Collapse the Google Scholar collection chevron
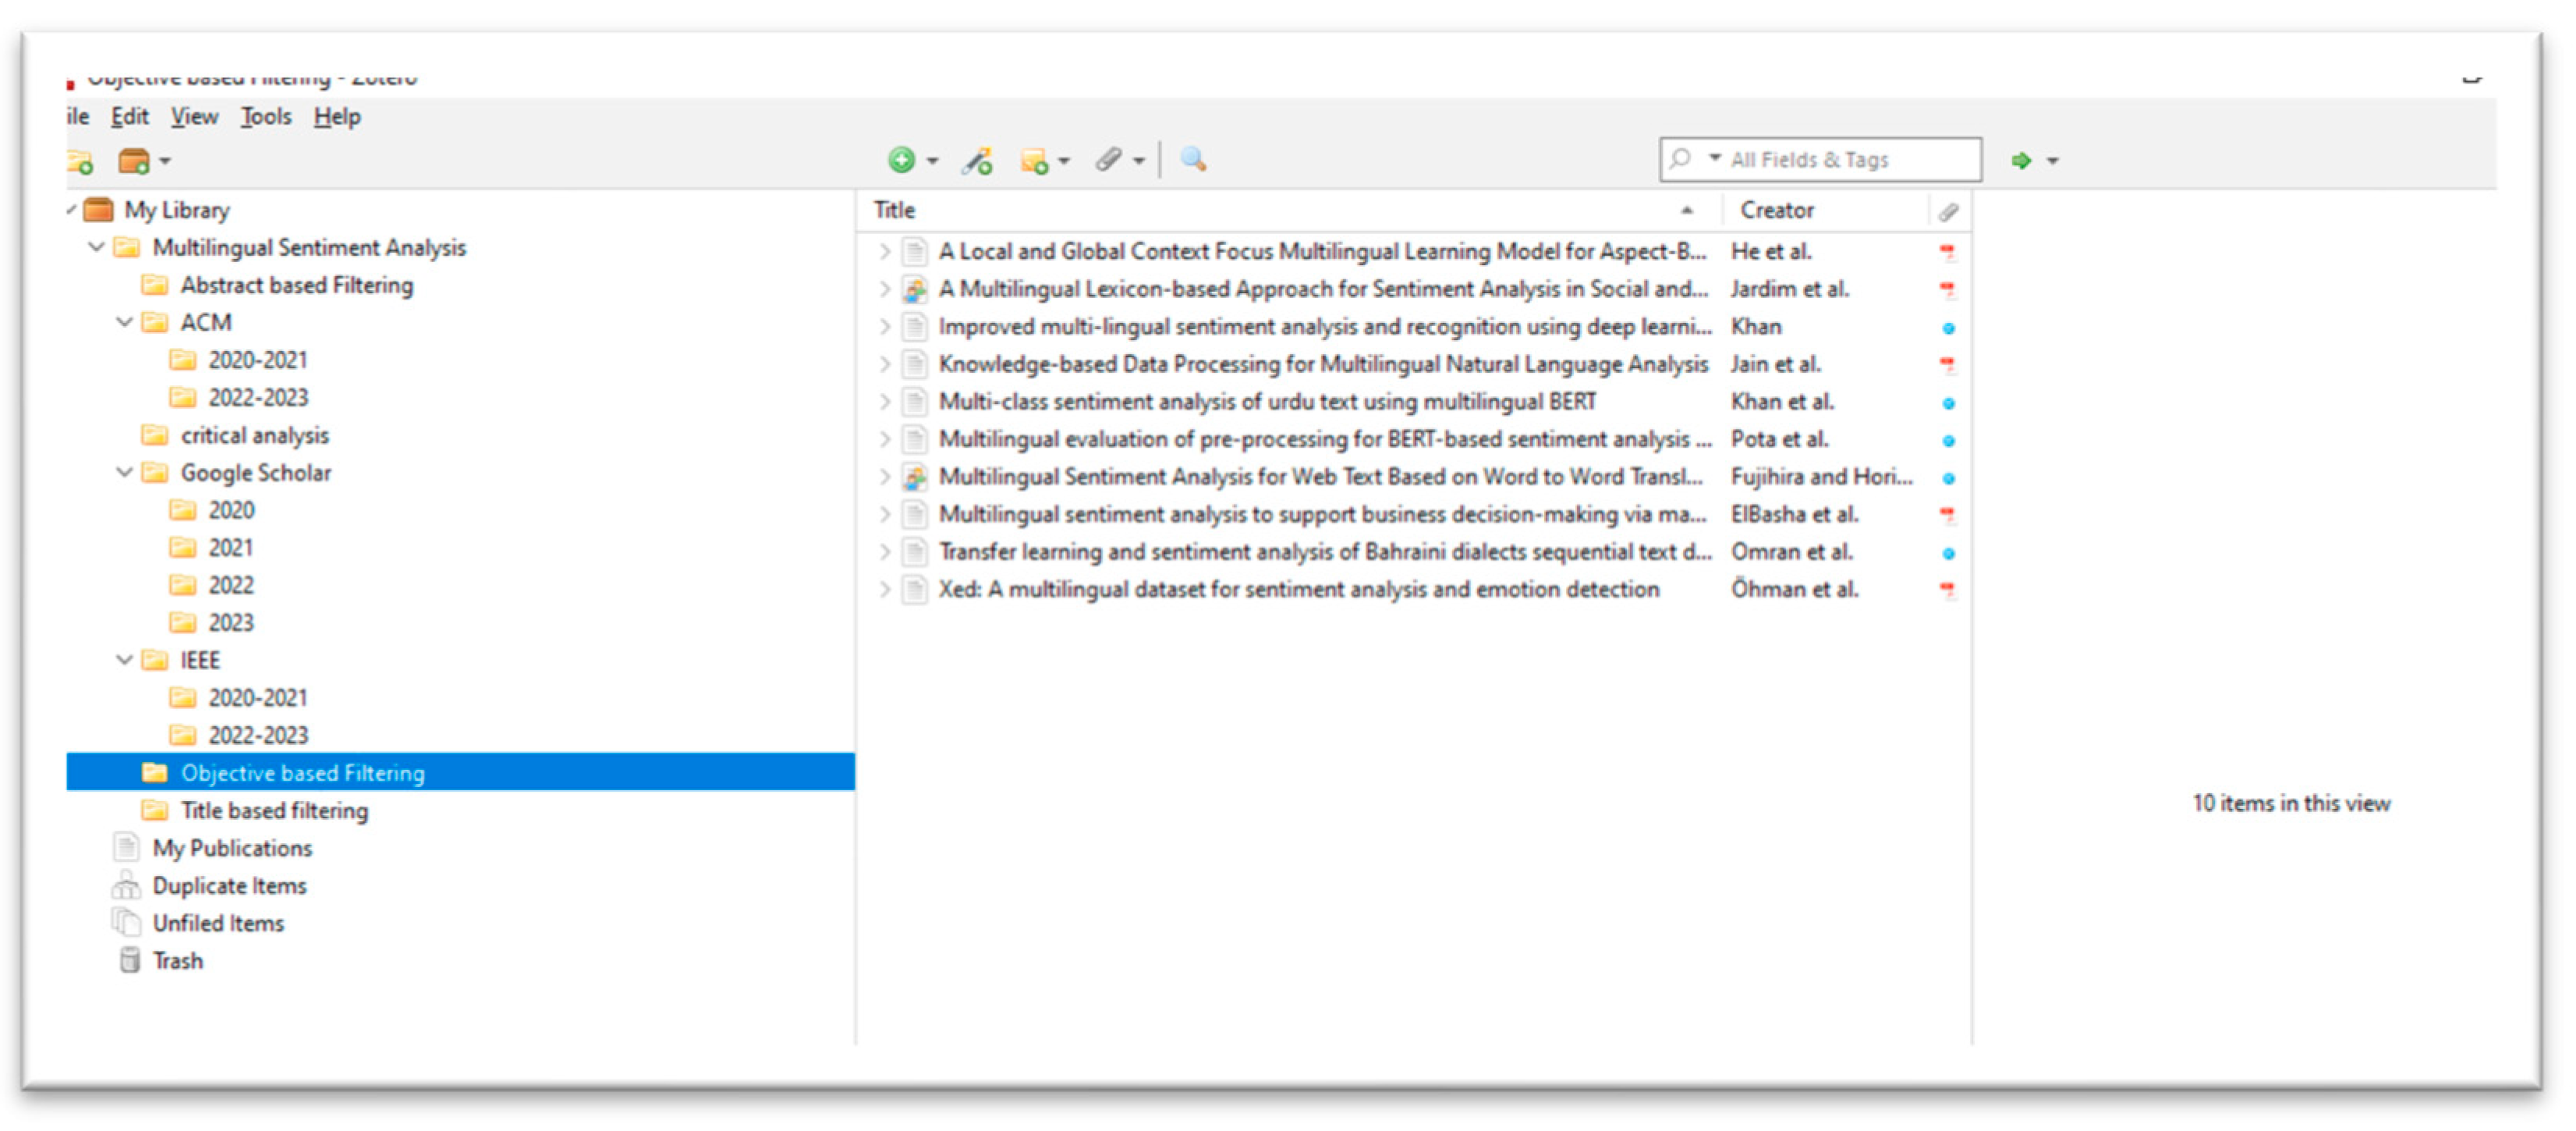The height and width of the screenshot is (1131, 2576). click(124, 472)
